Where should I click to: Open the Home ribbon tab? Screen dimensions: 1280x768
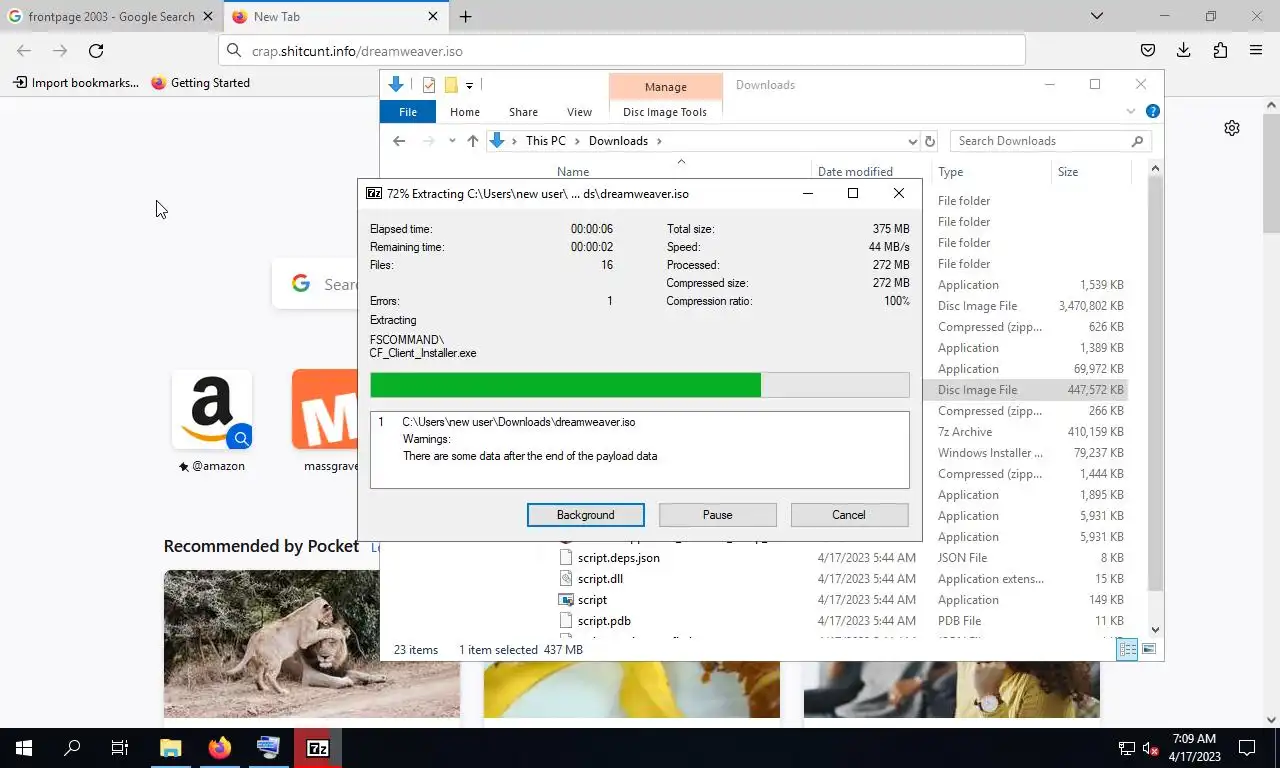[x=465, y=112]
